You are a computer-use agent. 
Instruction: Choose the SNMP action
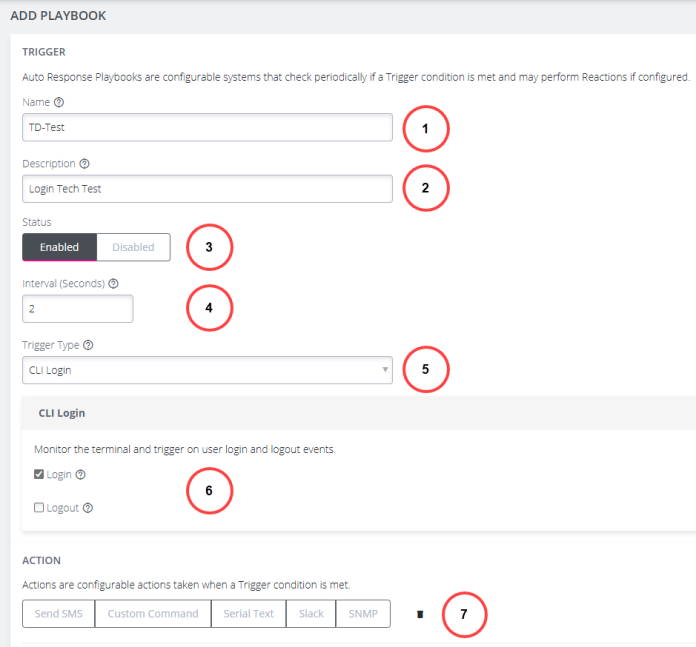pos(362,614)
